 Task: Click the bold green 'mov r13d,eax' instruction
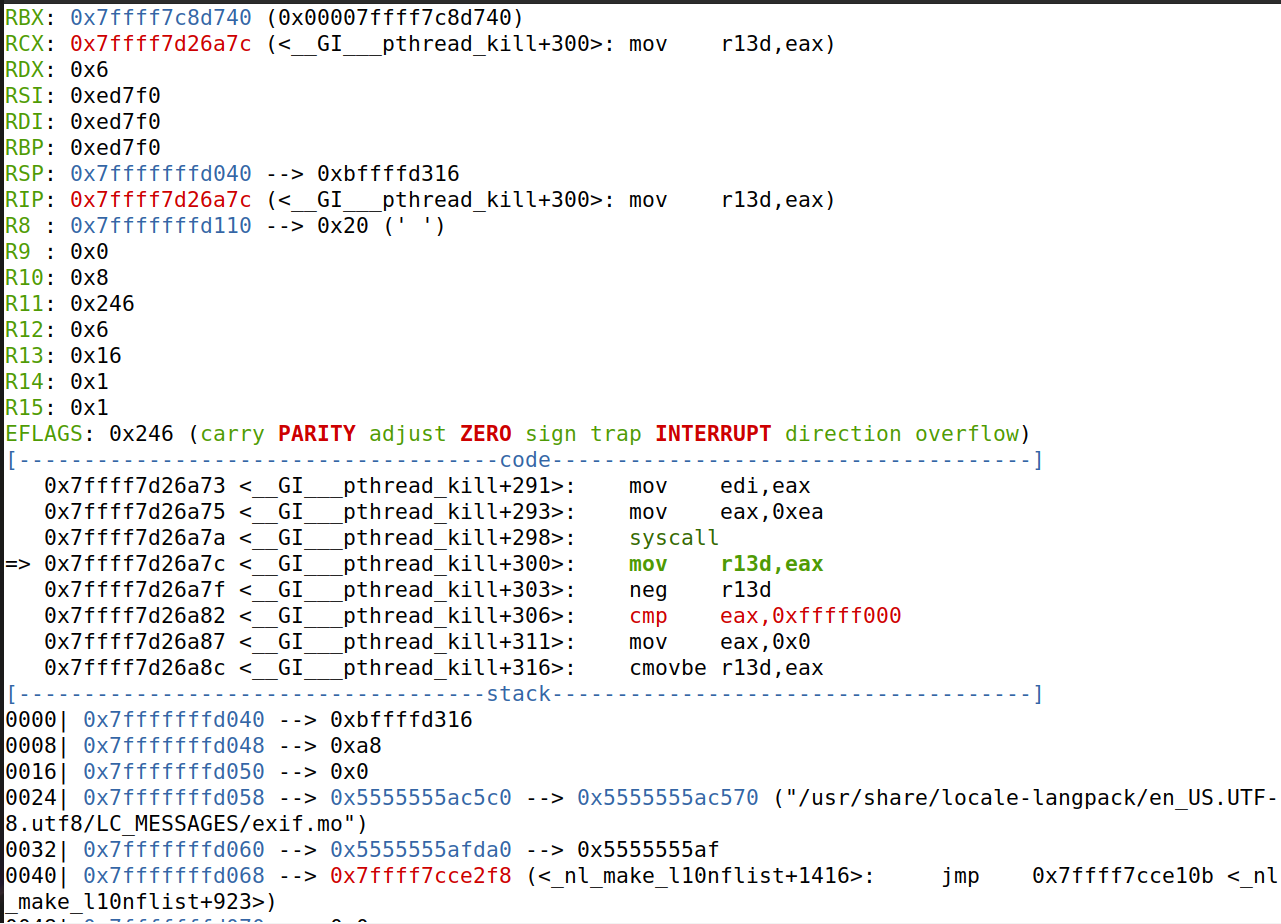(x=726, y=564)
